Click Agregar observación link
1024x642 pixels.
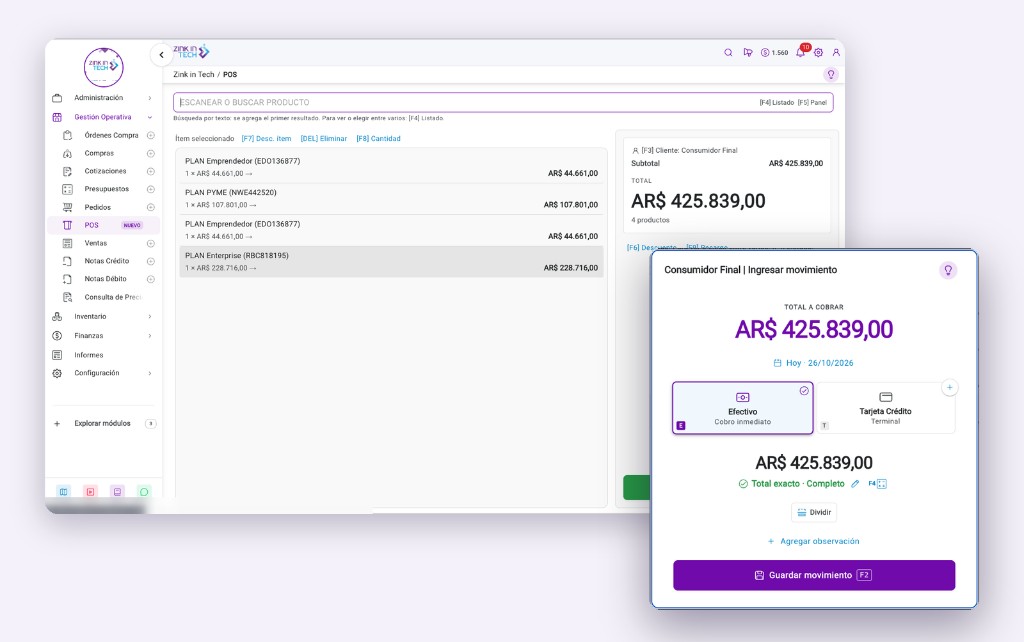click(814, 541)
